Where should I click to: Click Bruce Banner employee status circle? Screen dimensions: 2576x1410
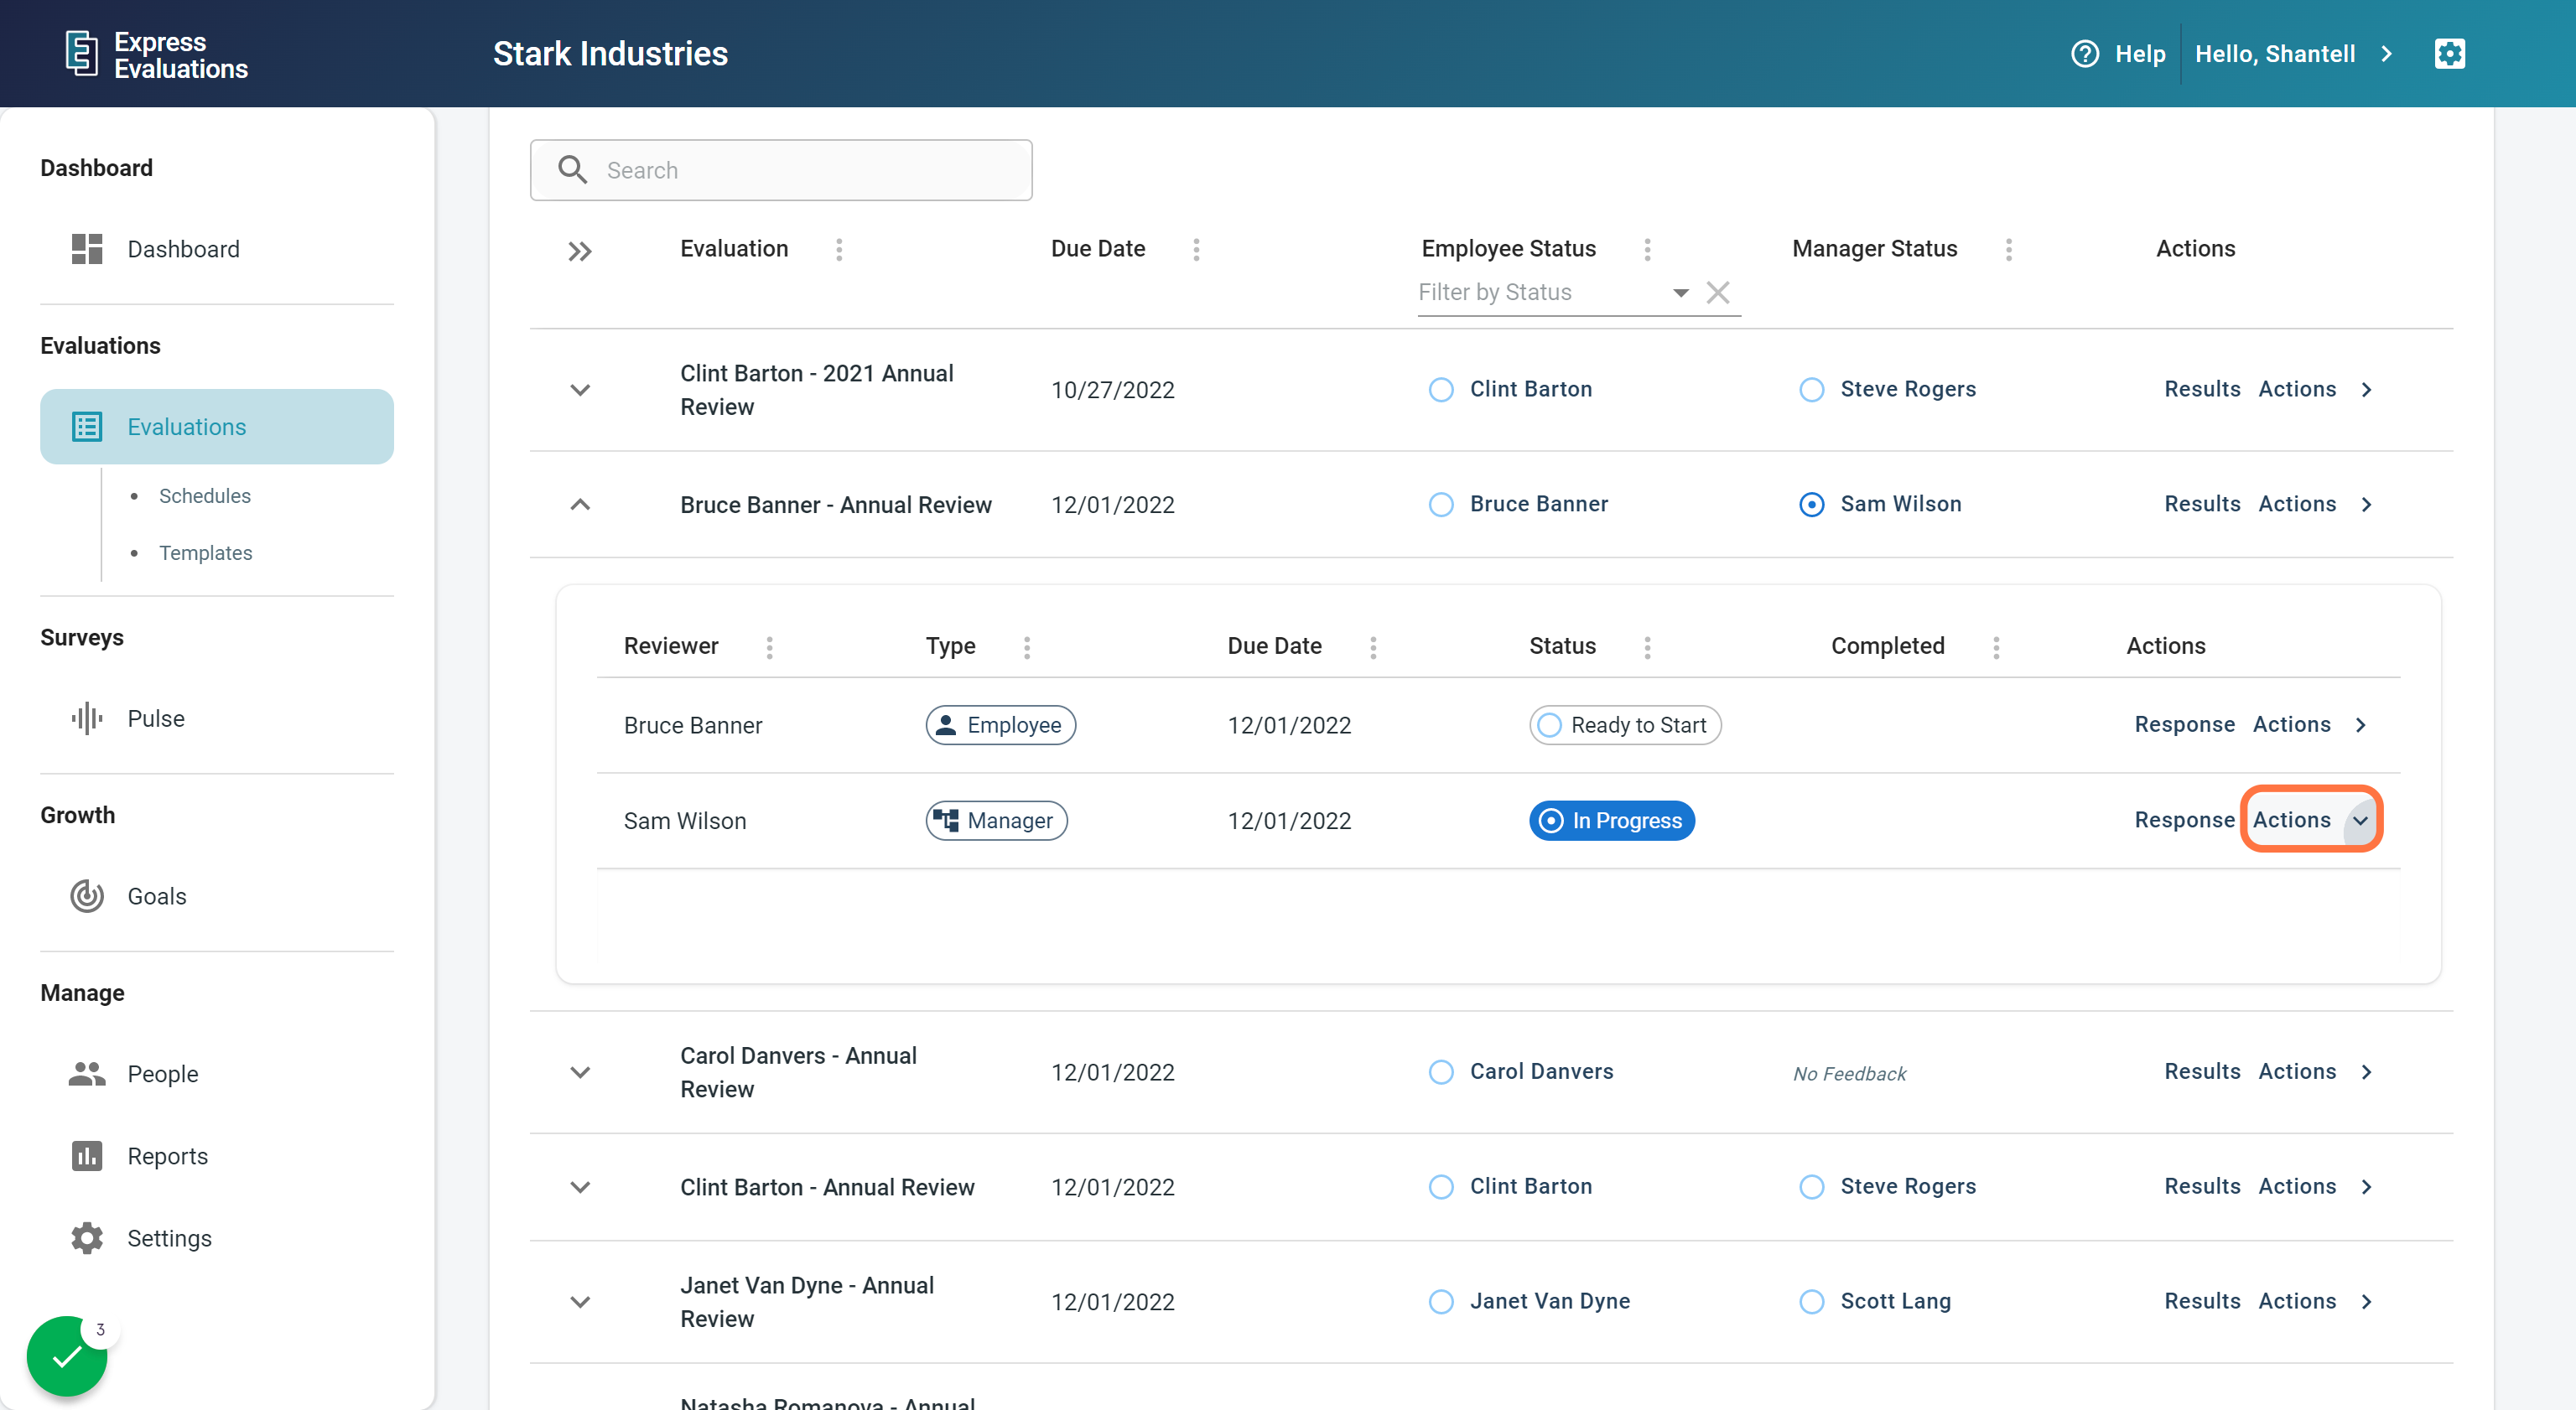point(1441,505)
